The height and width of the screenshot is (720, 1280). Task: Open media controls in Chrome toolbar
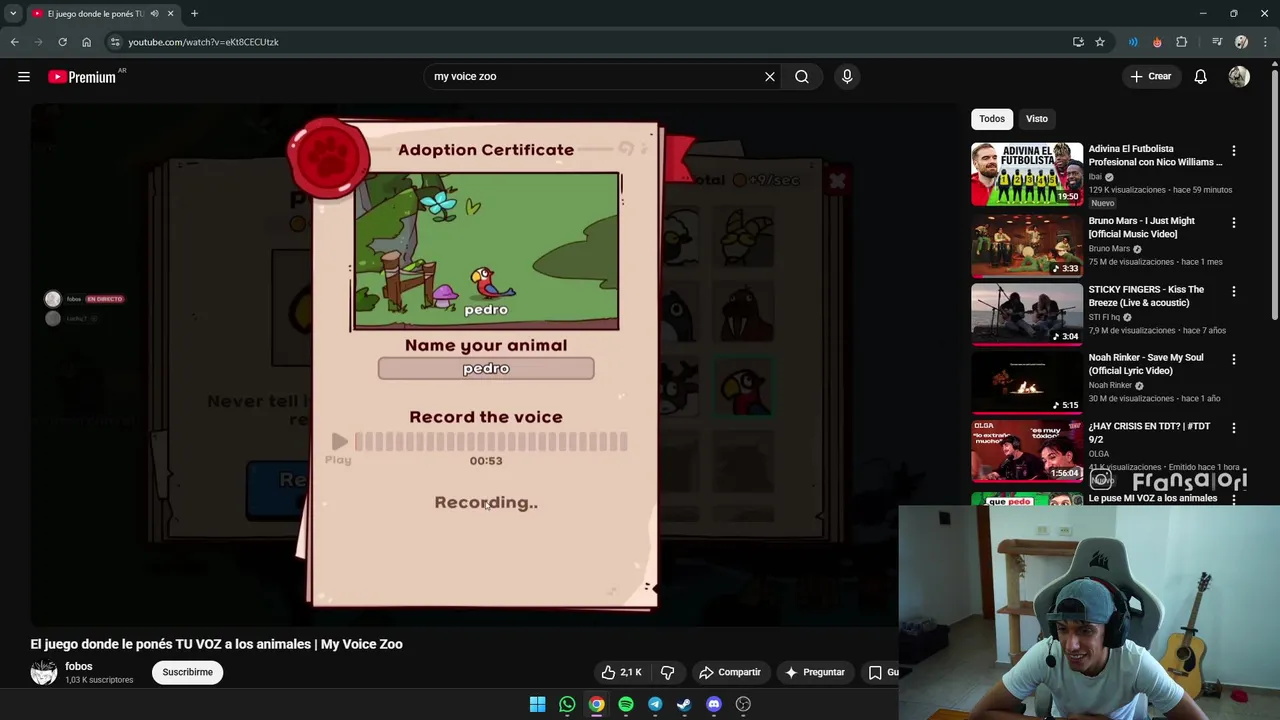pyautogui.click(x=1217, y=42)
